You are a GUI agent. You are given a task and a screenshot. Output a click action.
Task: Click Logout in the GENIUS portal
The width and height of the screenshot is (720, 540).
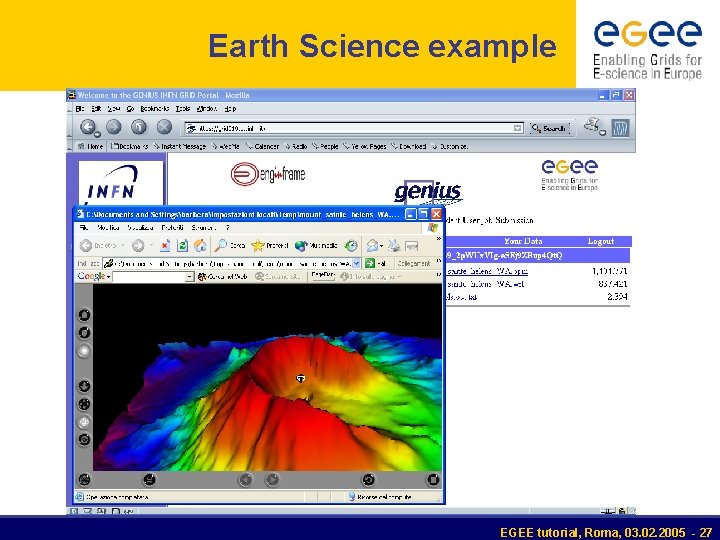(x=601, y=241)
